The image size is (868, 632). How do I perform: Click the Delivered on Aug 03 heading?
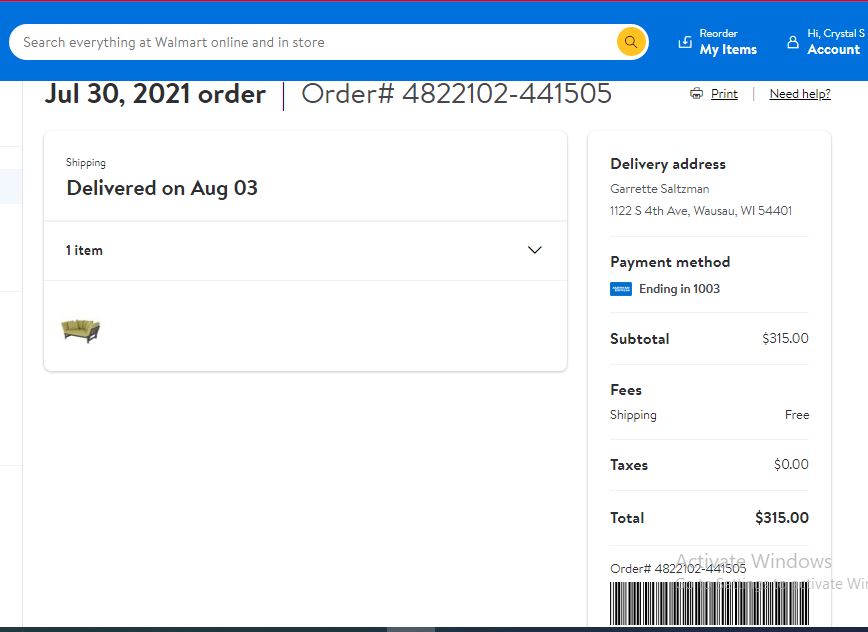(162, 188)
